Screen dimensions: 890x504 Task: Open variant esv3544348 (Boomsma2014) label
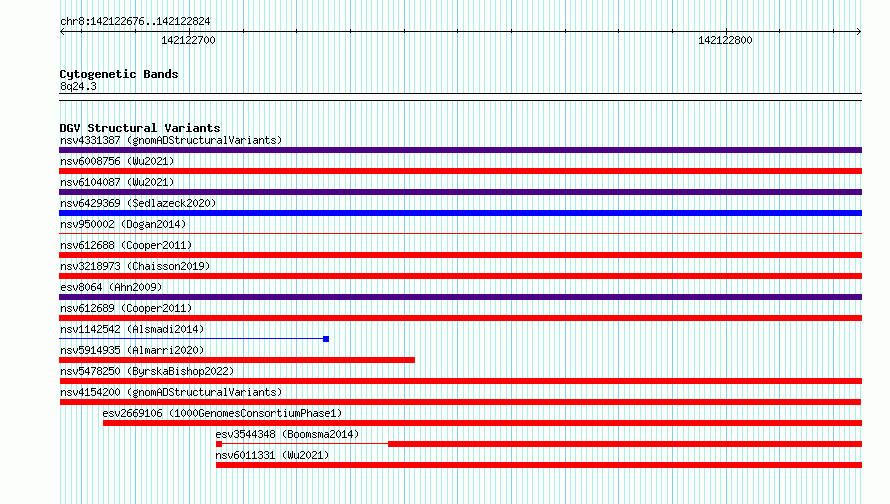[287, 434]
